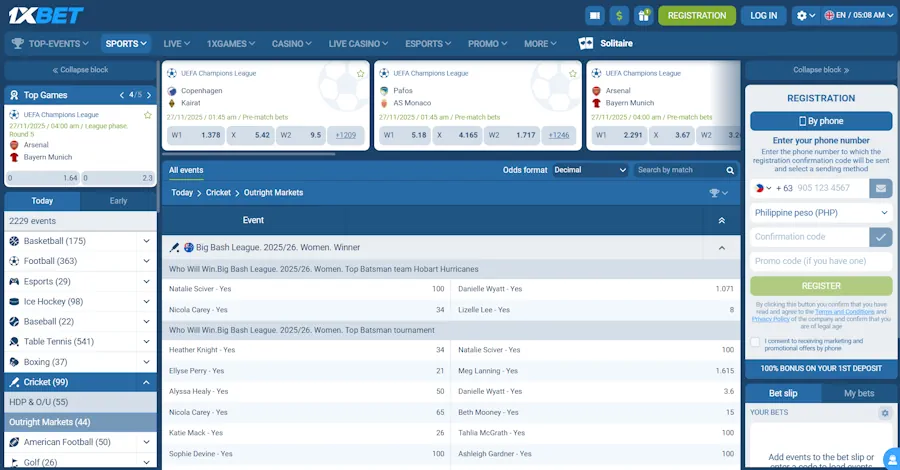
Task: Collapse all events with double chevron
Action: (721, 220)
